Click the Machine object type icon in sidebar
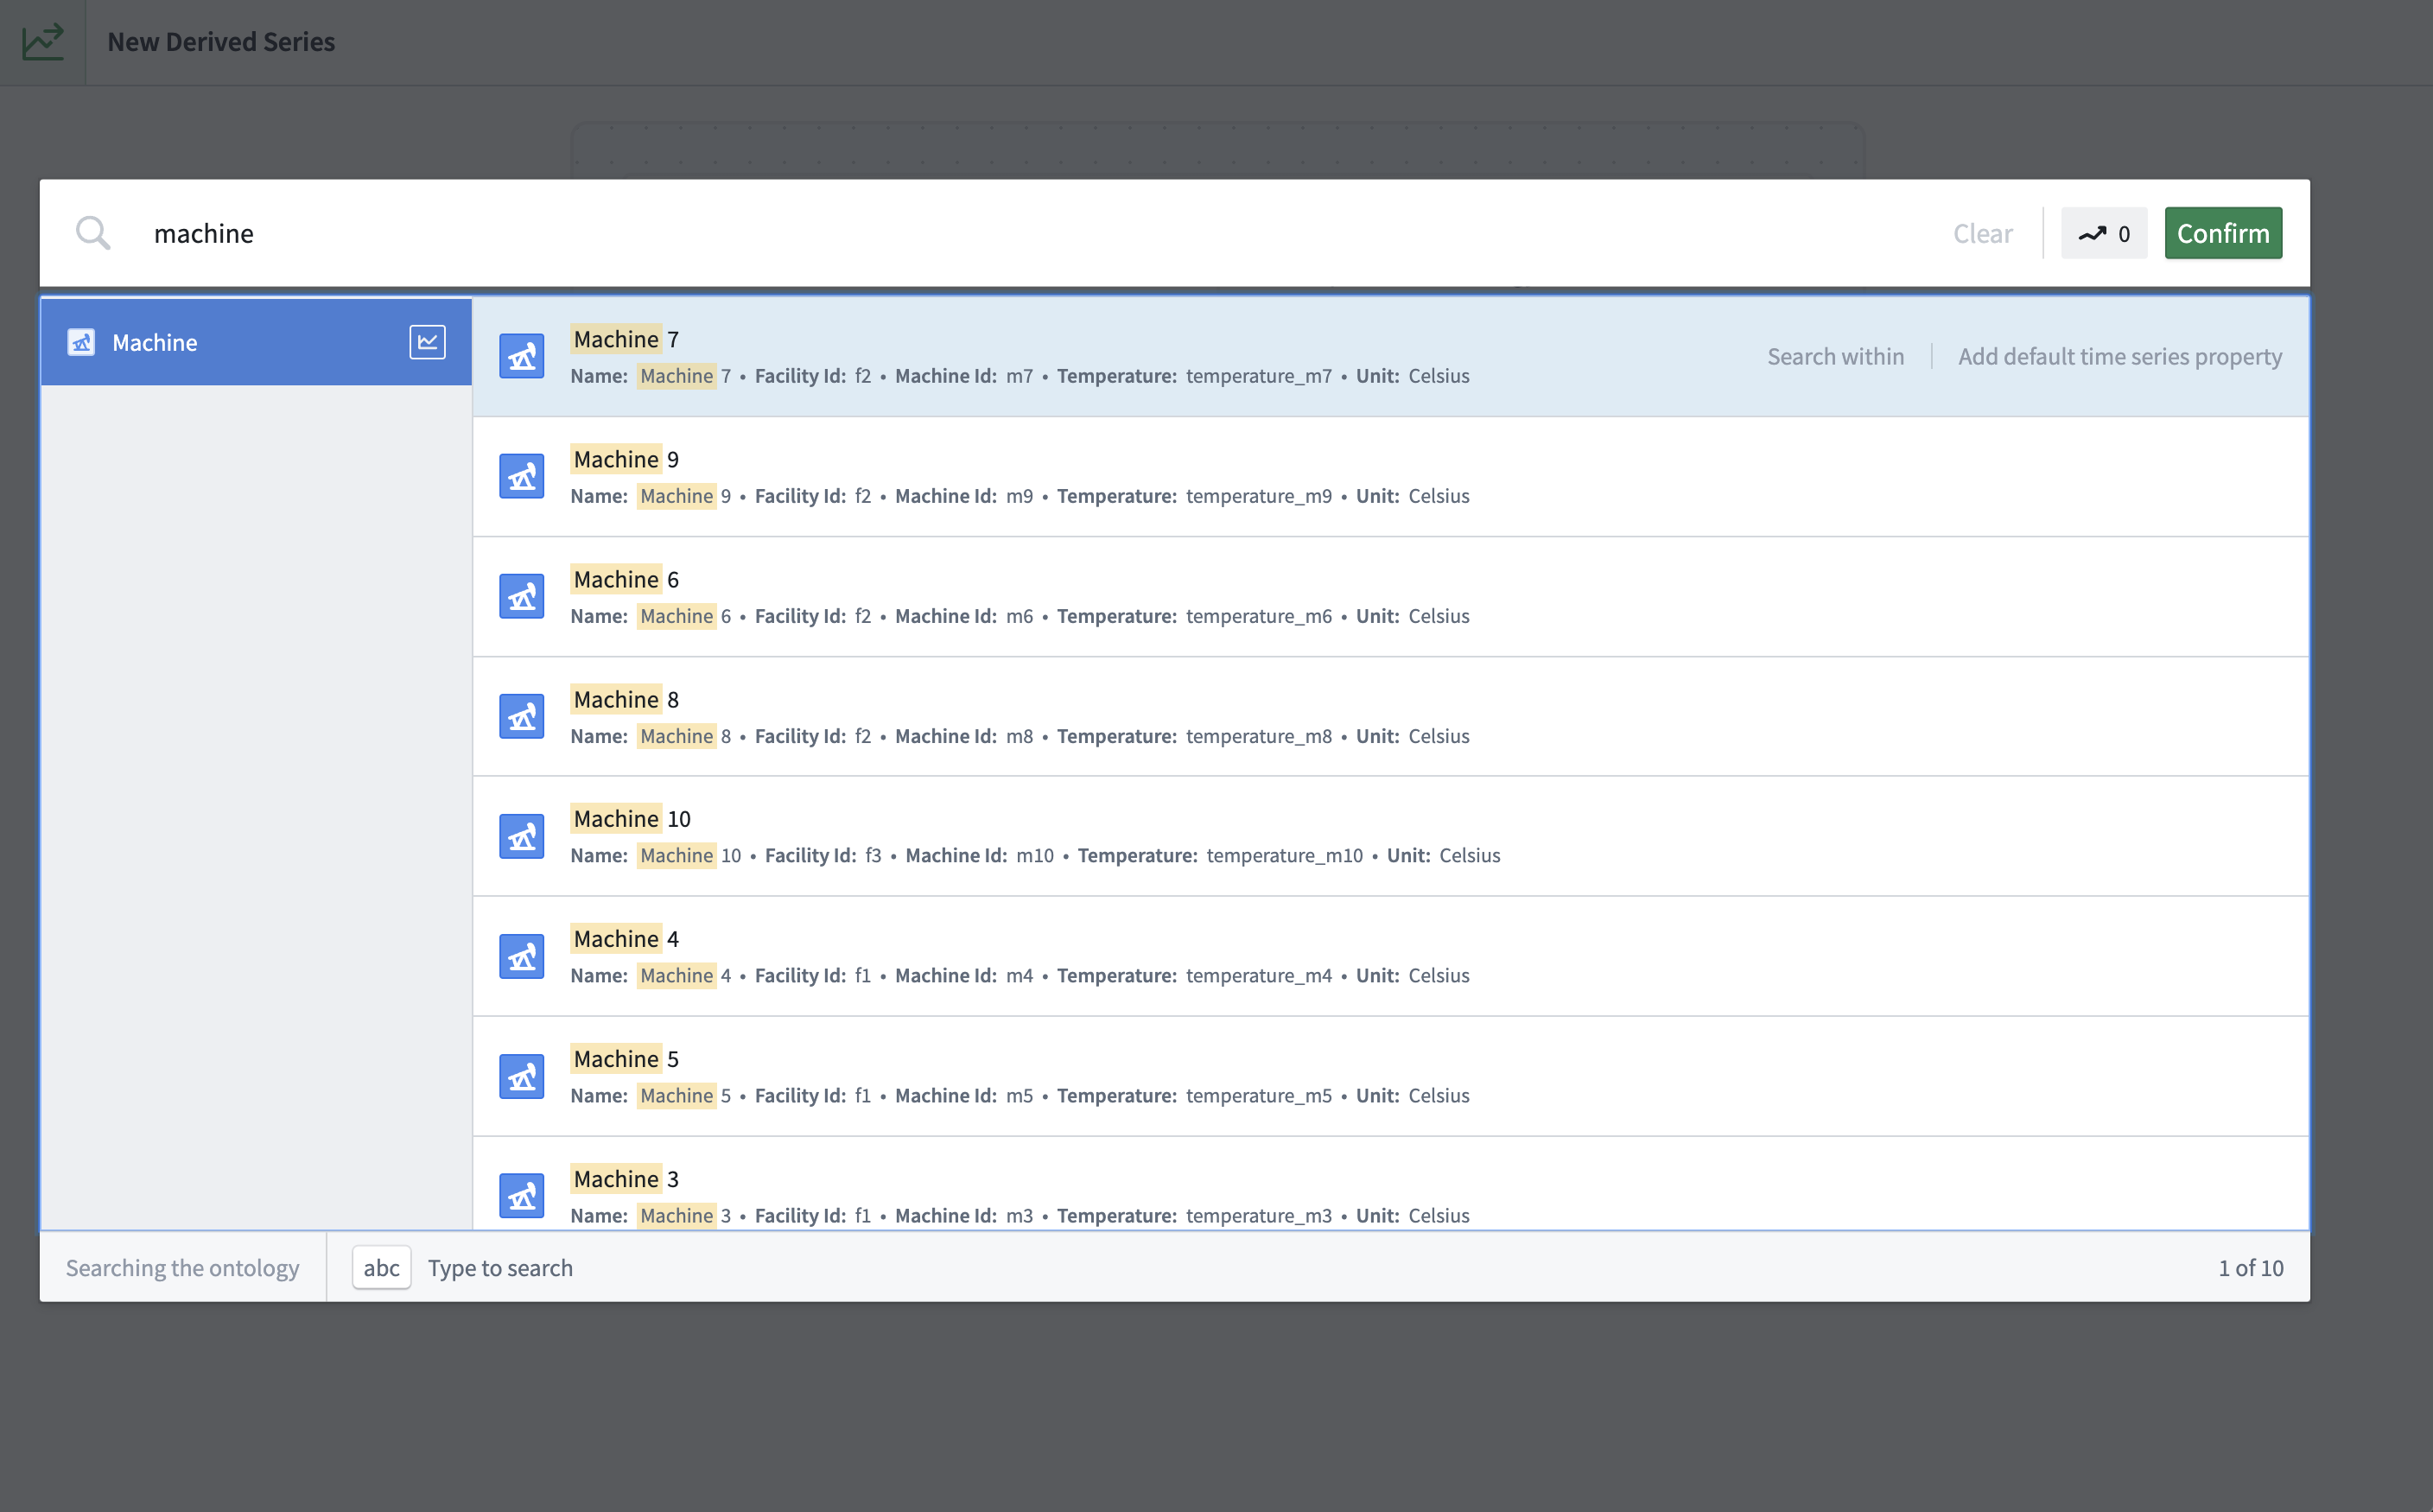Image resolution: width=2433 pixels, height=1512 pixels. click(81, 342)
